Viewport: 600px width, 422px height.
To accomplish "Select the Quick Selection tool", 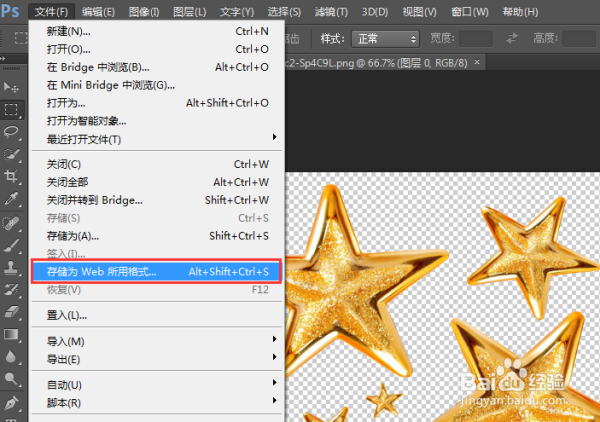I will pos(11,154).
